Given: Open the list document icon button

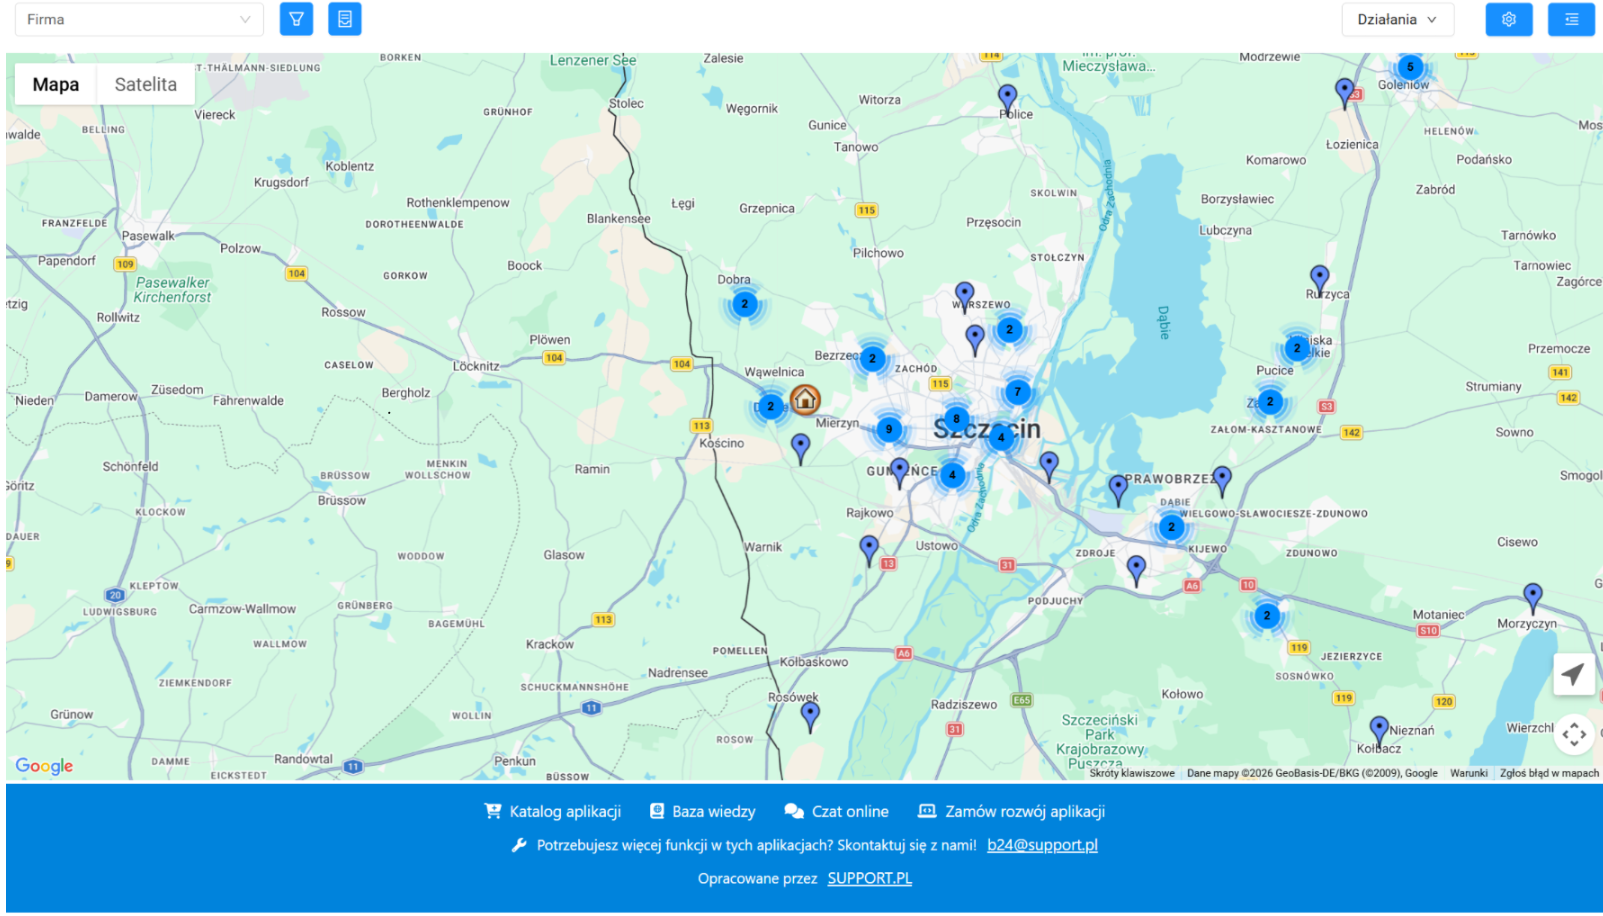Looking at the screenshot, I should (x=345, y=19).
